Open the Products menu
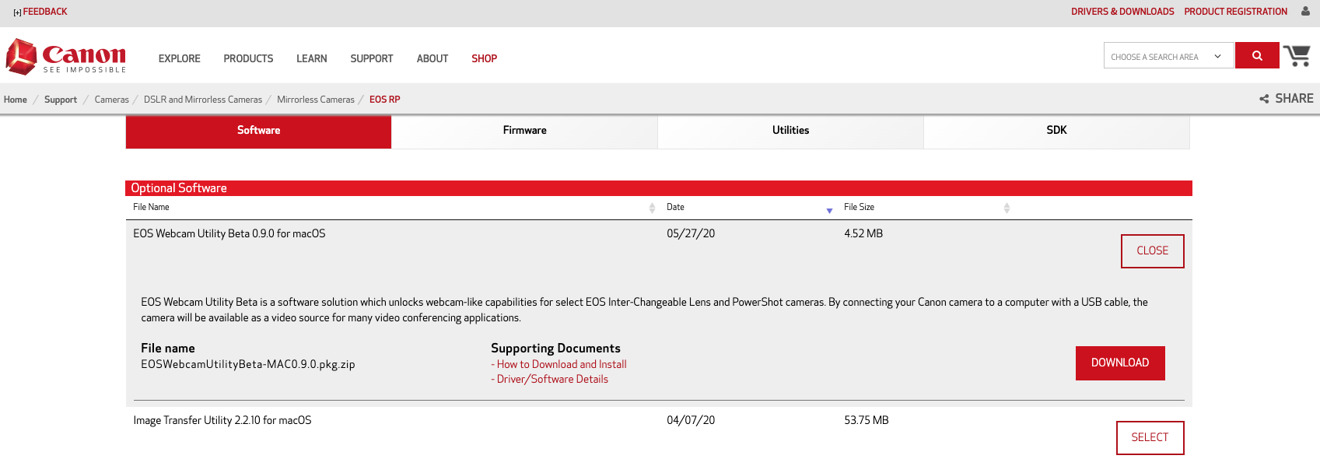This screenshot has height=473, width=1320. click(248, 59)
